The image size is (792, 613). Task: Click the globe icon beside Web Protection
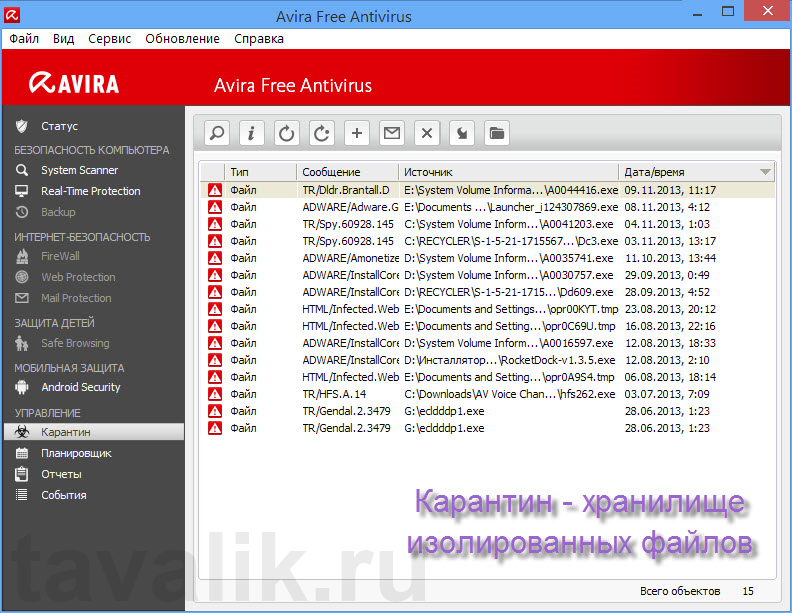coord(22,277)
